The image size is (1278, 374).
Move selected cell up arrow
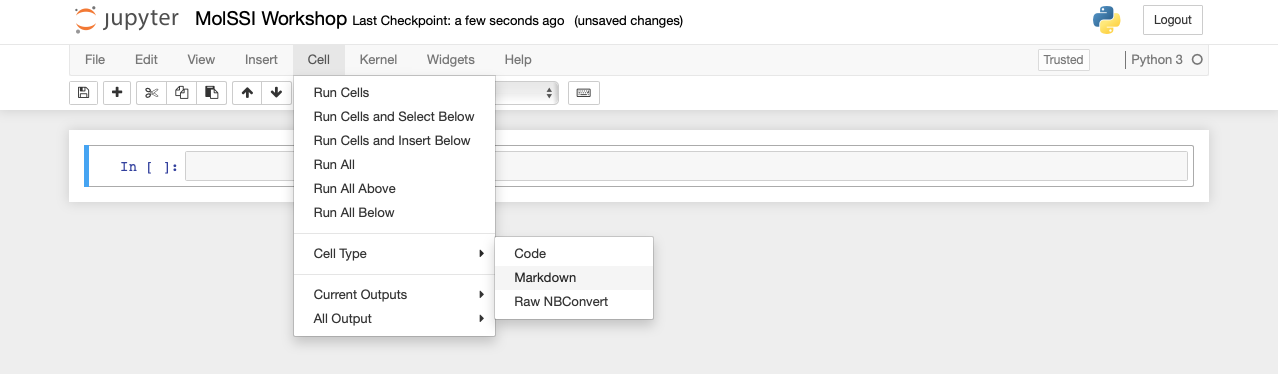(247, 93)
